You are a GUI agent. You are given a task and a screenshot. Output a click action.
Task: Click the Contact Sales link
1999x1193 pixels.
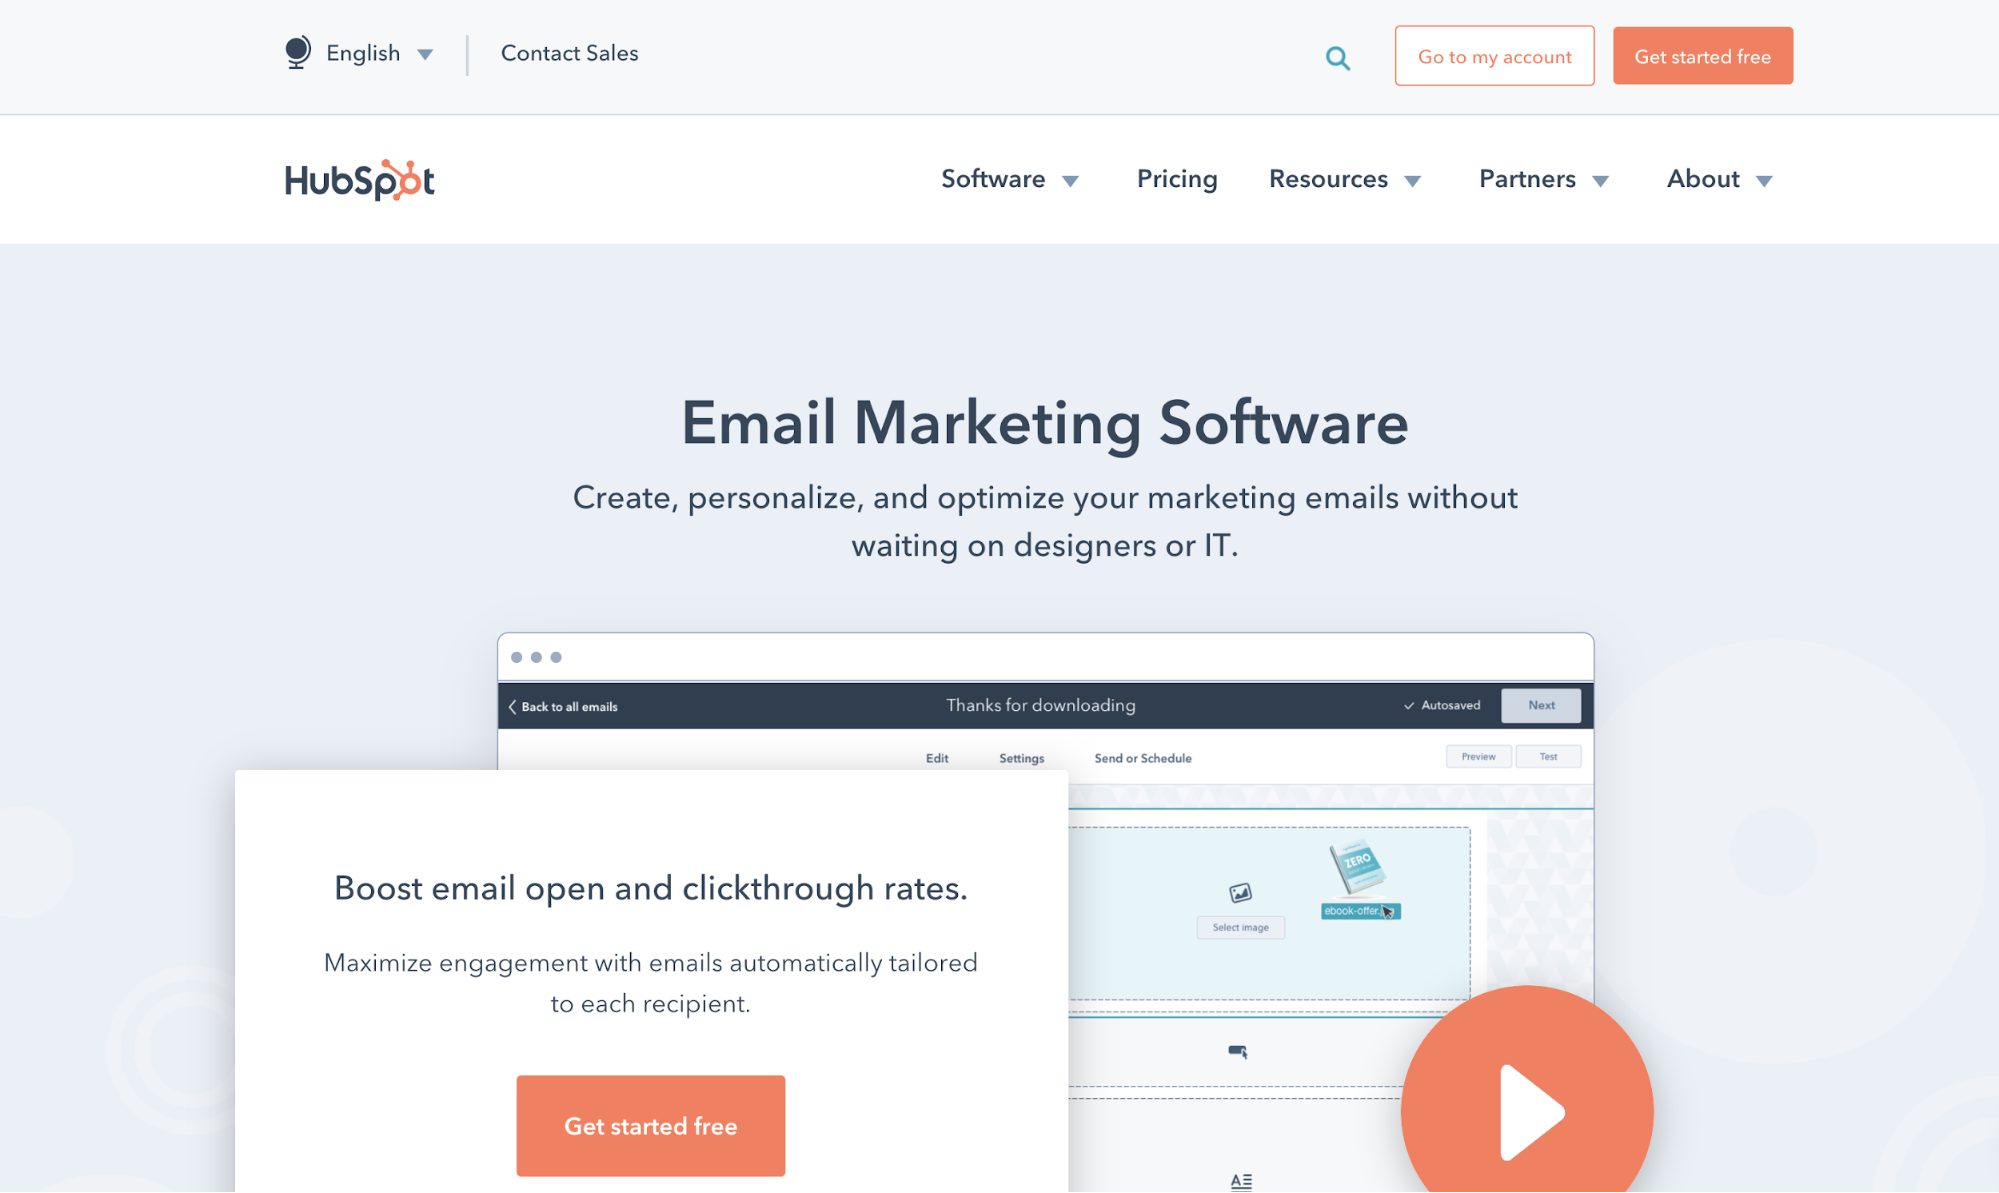click(x=568, y=54)
